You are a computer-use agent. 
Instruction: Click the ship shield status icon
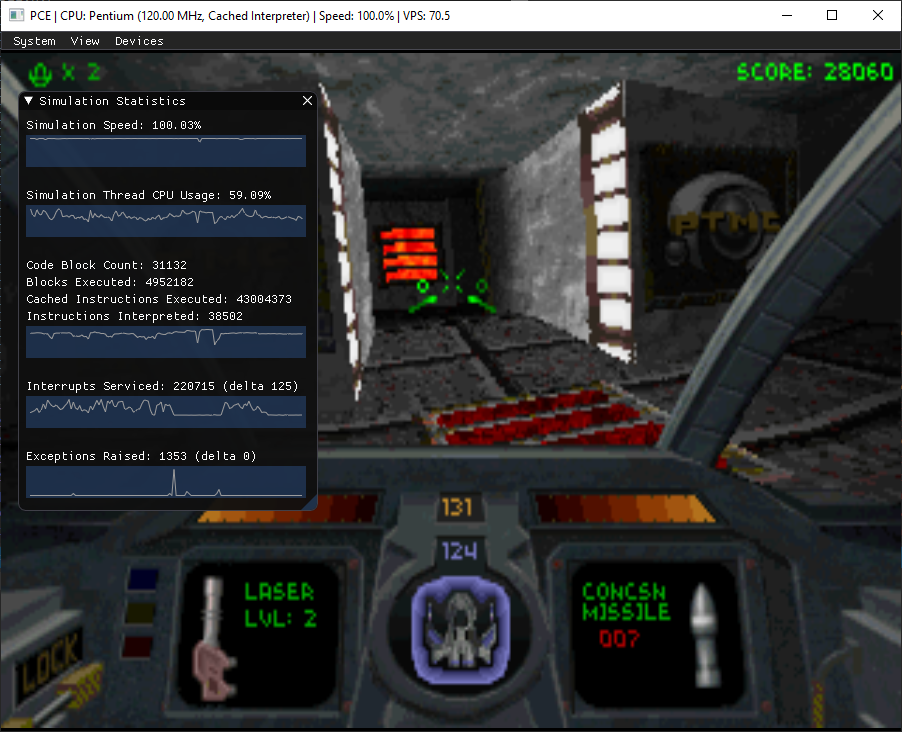click(x=460, y=630)
